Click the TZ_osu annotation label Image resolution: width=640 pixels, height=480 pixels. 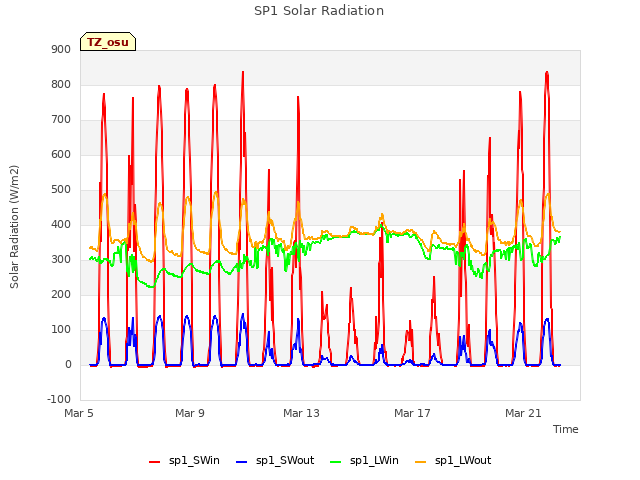point(108,42)
